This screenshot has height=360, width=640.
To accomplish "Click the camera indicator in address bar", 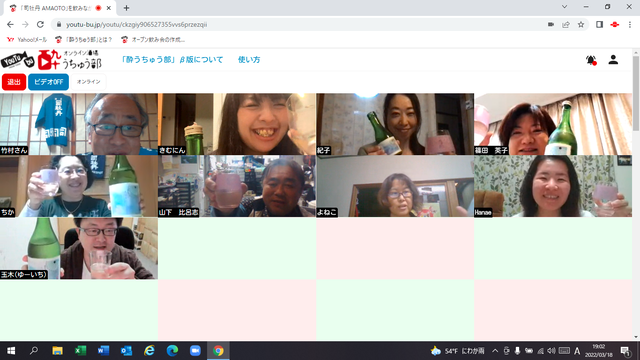I will tap(551, 24).
